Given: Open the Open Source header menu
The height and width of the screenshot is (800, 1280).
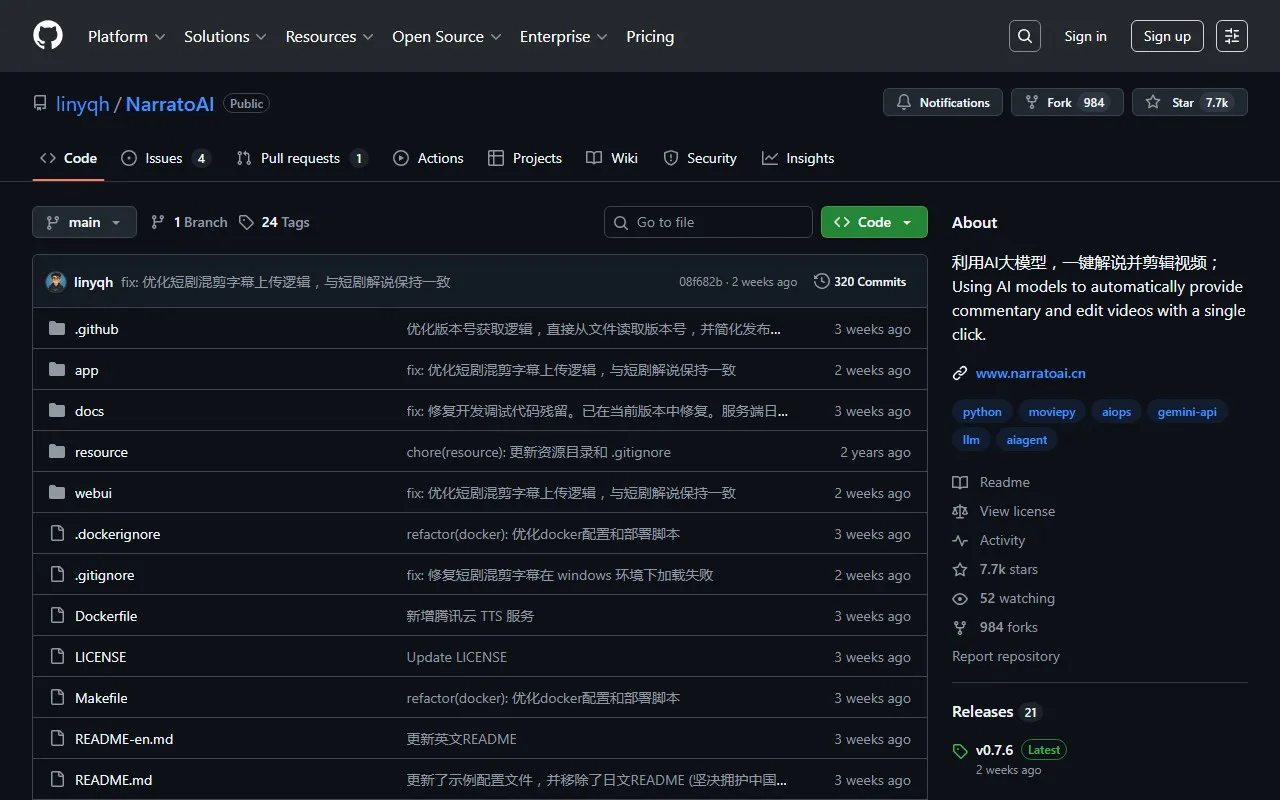Looking at the screenshot, I should tap(447, 36).
